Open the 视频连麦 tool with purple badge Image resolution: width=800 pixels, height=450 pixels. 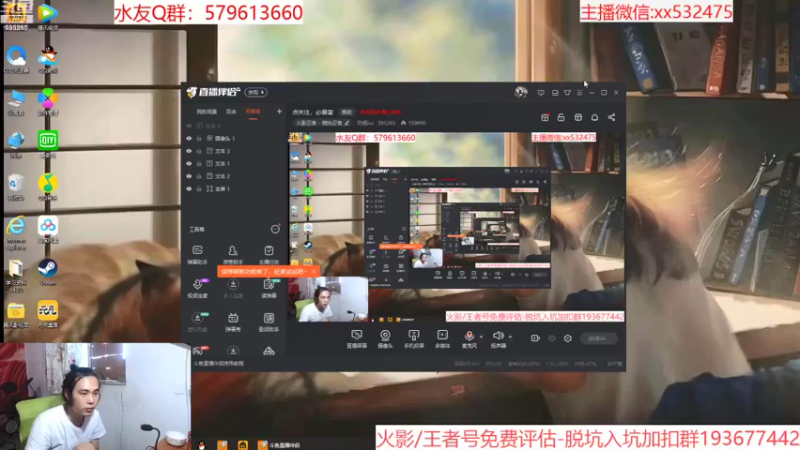(x=197, y=288)
